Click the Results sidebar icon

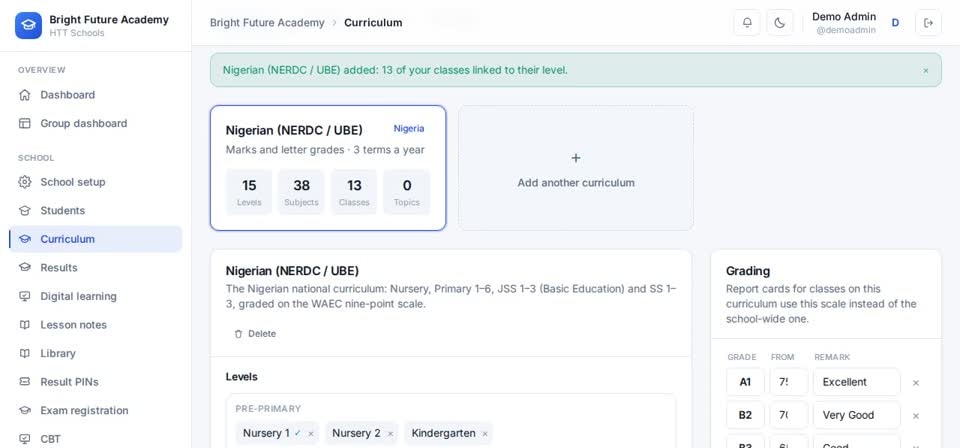[x=24, y=267]
